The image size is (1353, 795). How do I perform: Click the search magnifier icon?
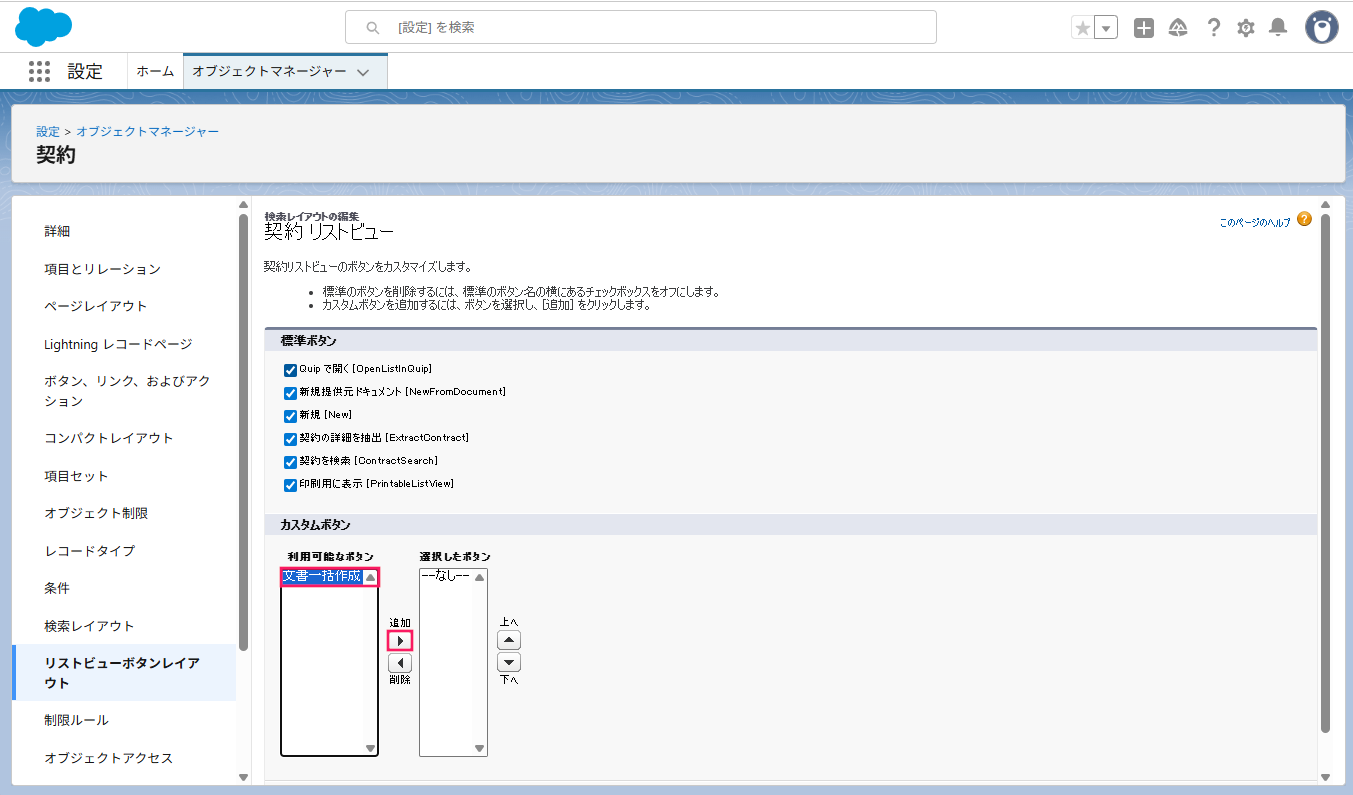point(373,28)
